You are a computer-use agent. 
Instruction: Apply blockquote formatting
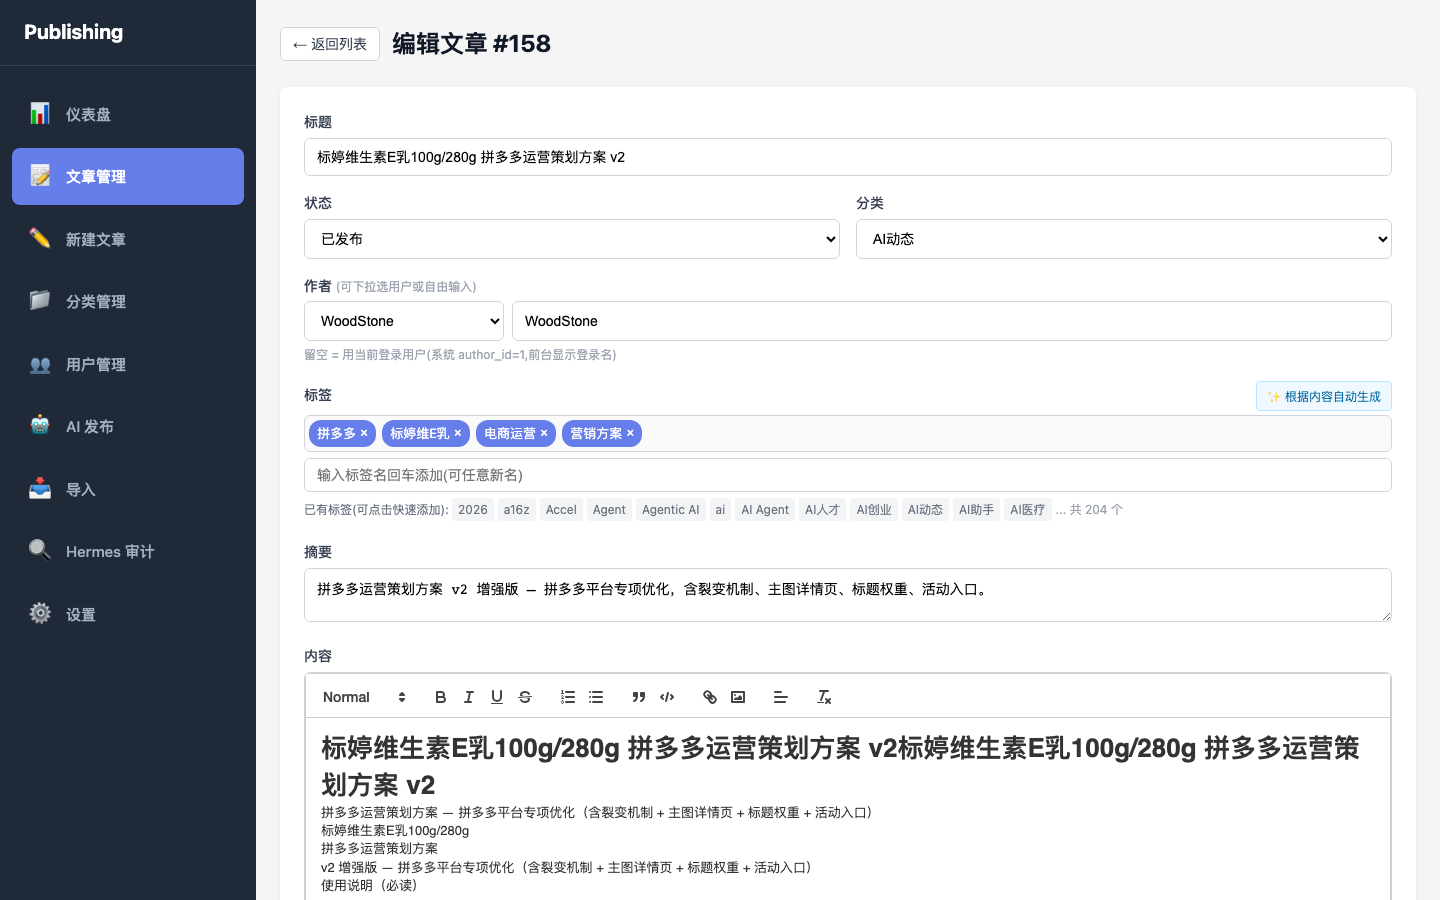[x=639, y=697]
